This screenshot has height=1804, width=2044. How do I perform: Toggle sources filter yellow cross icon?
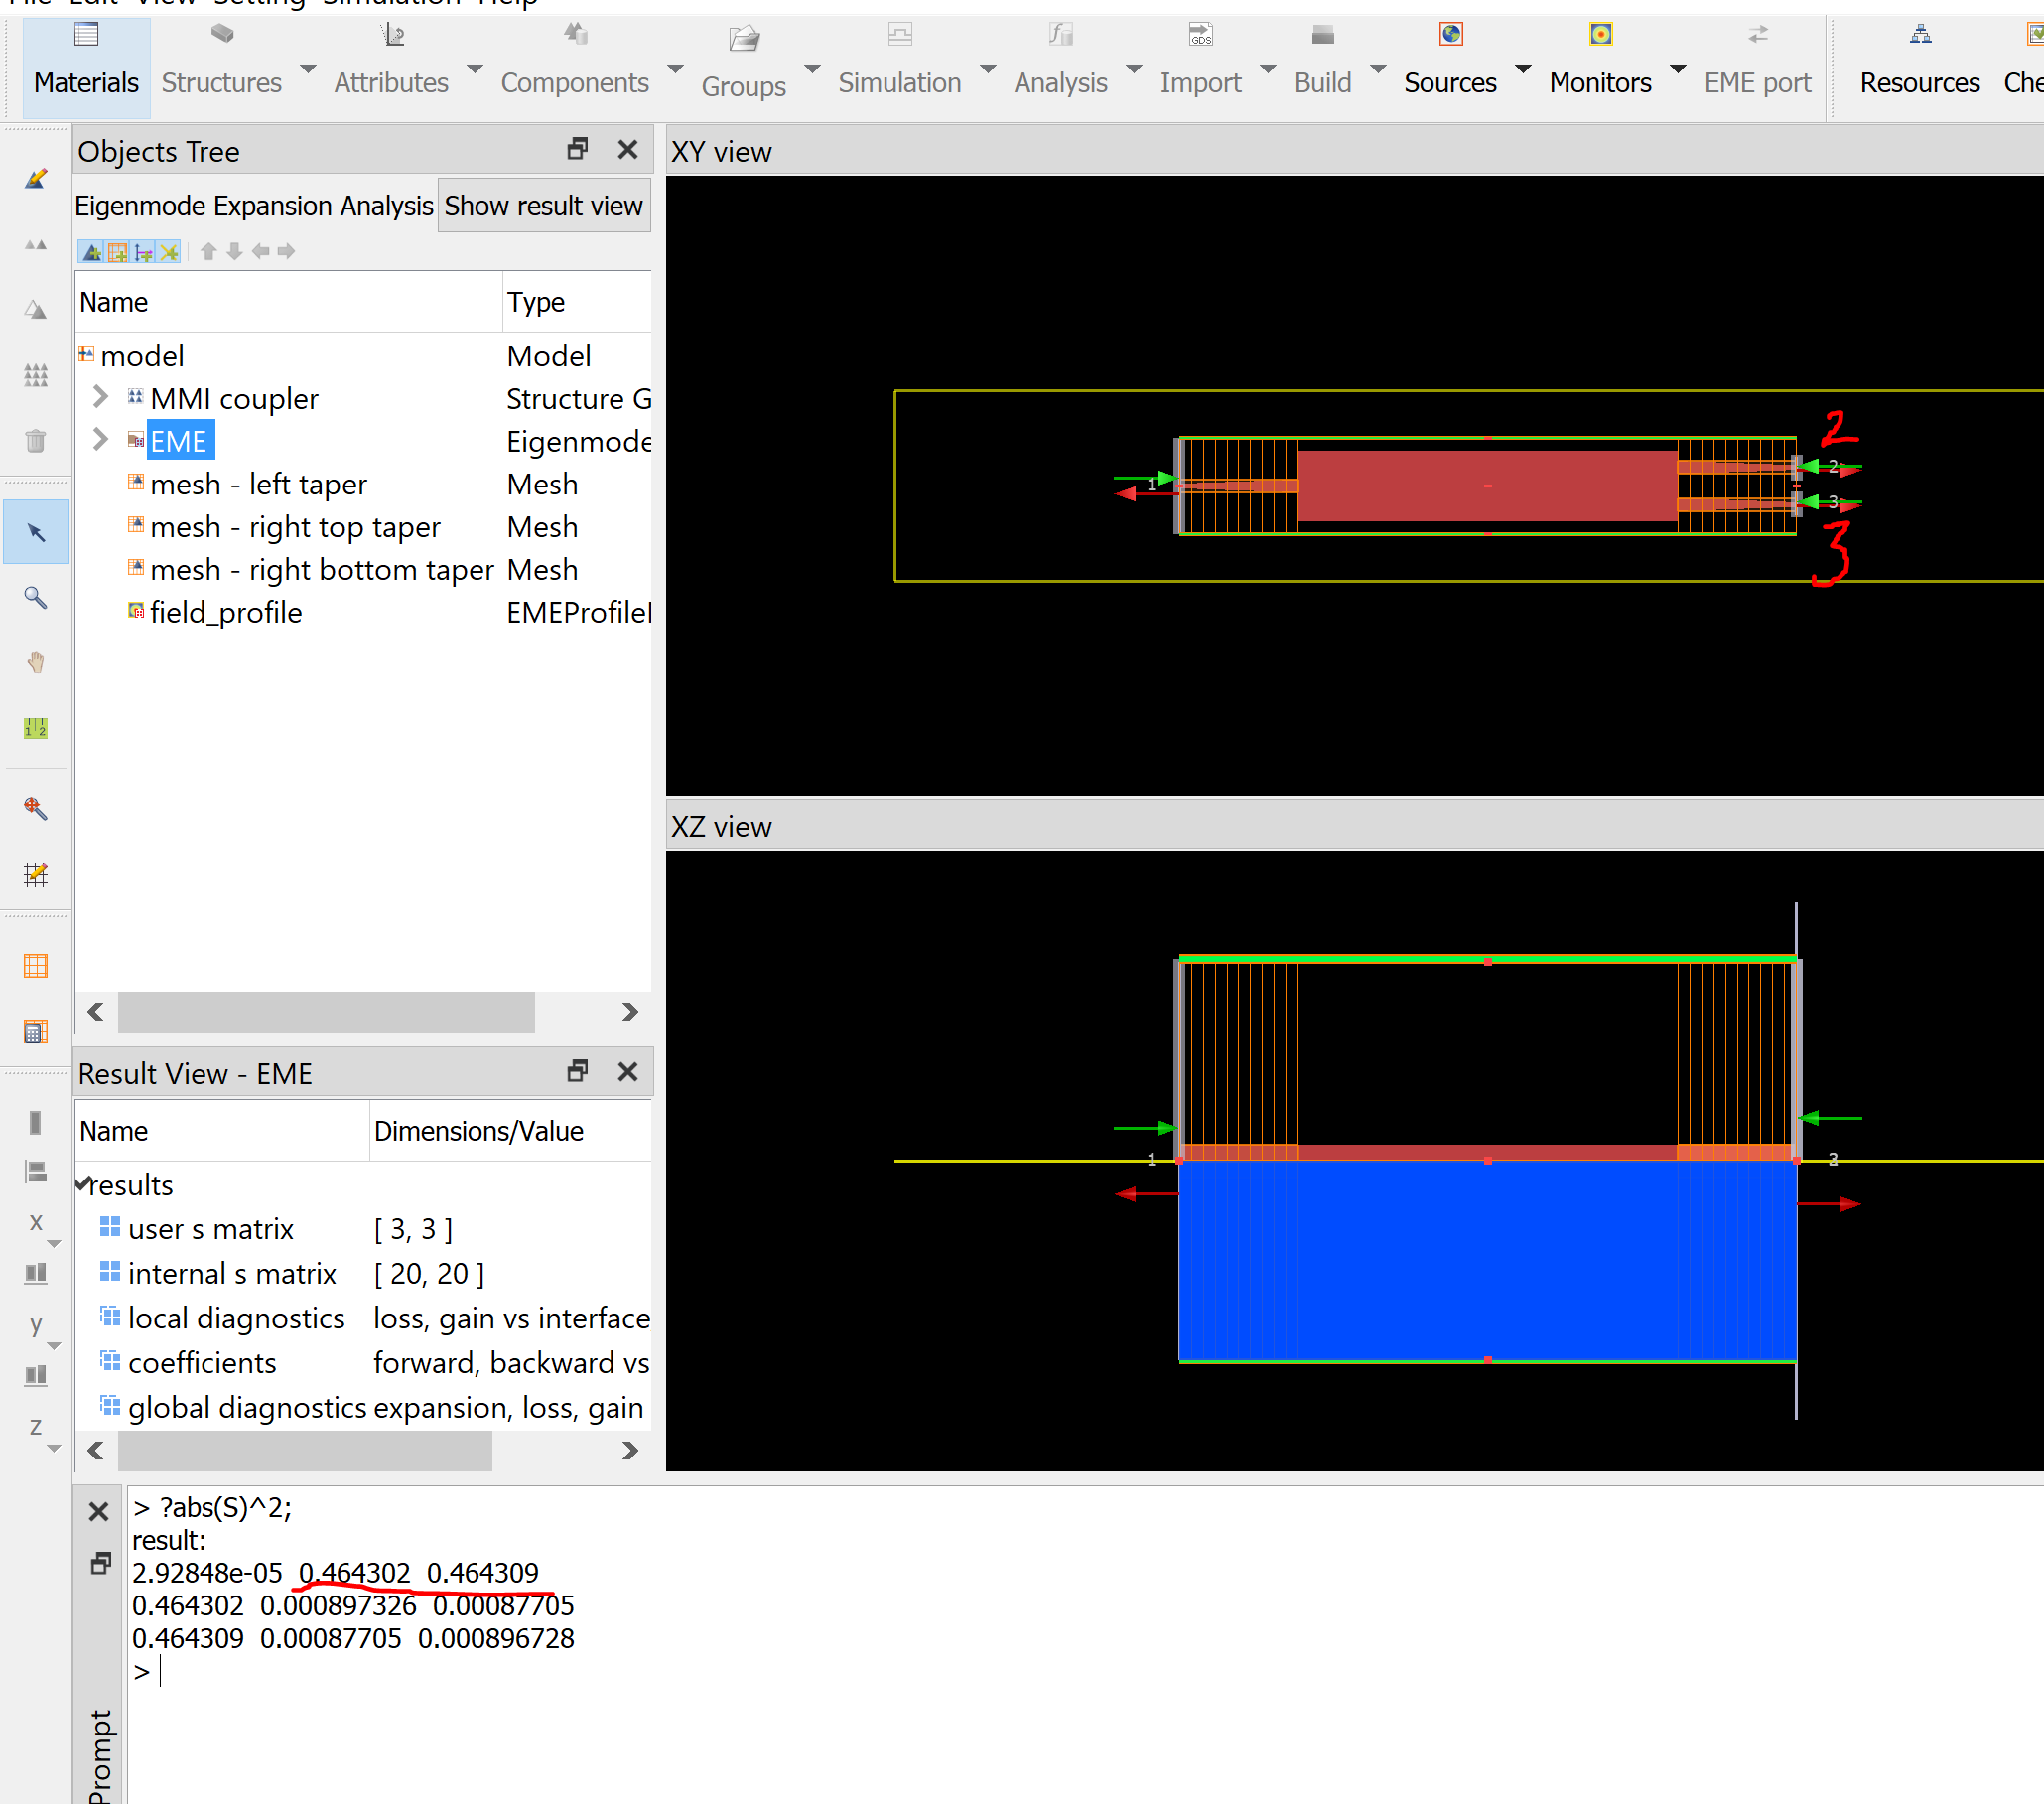tap(168, 251)
